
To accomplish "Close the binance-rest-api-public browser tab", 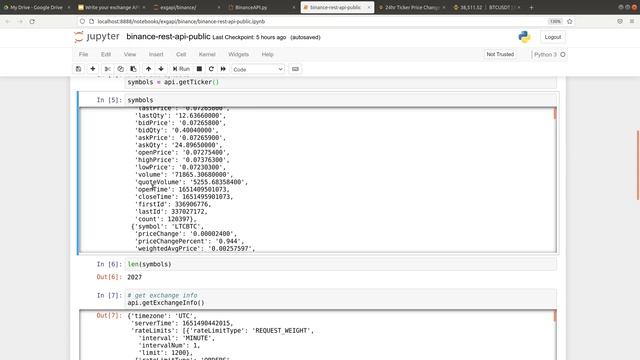I will pos(369,7).
